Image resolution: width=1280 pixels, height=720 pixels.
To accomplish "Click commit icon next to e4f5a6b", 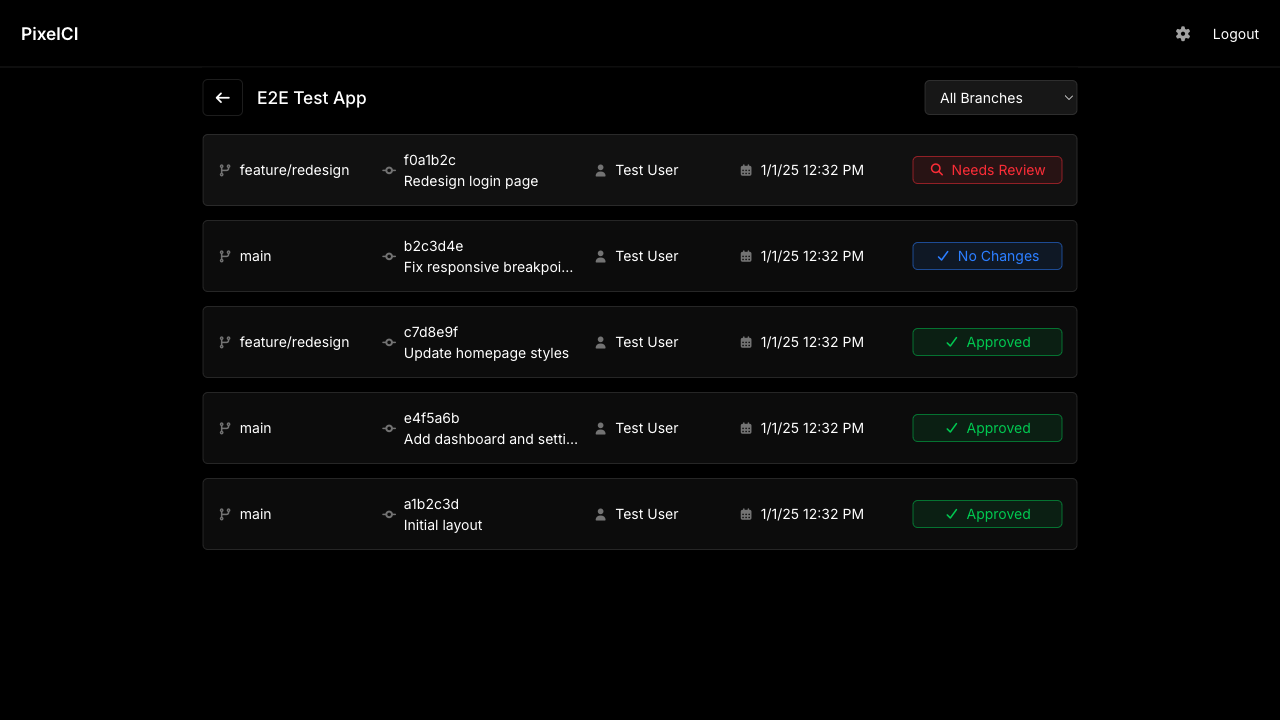I will (x=389, y=429).
